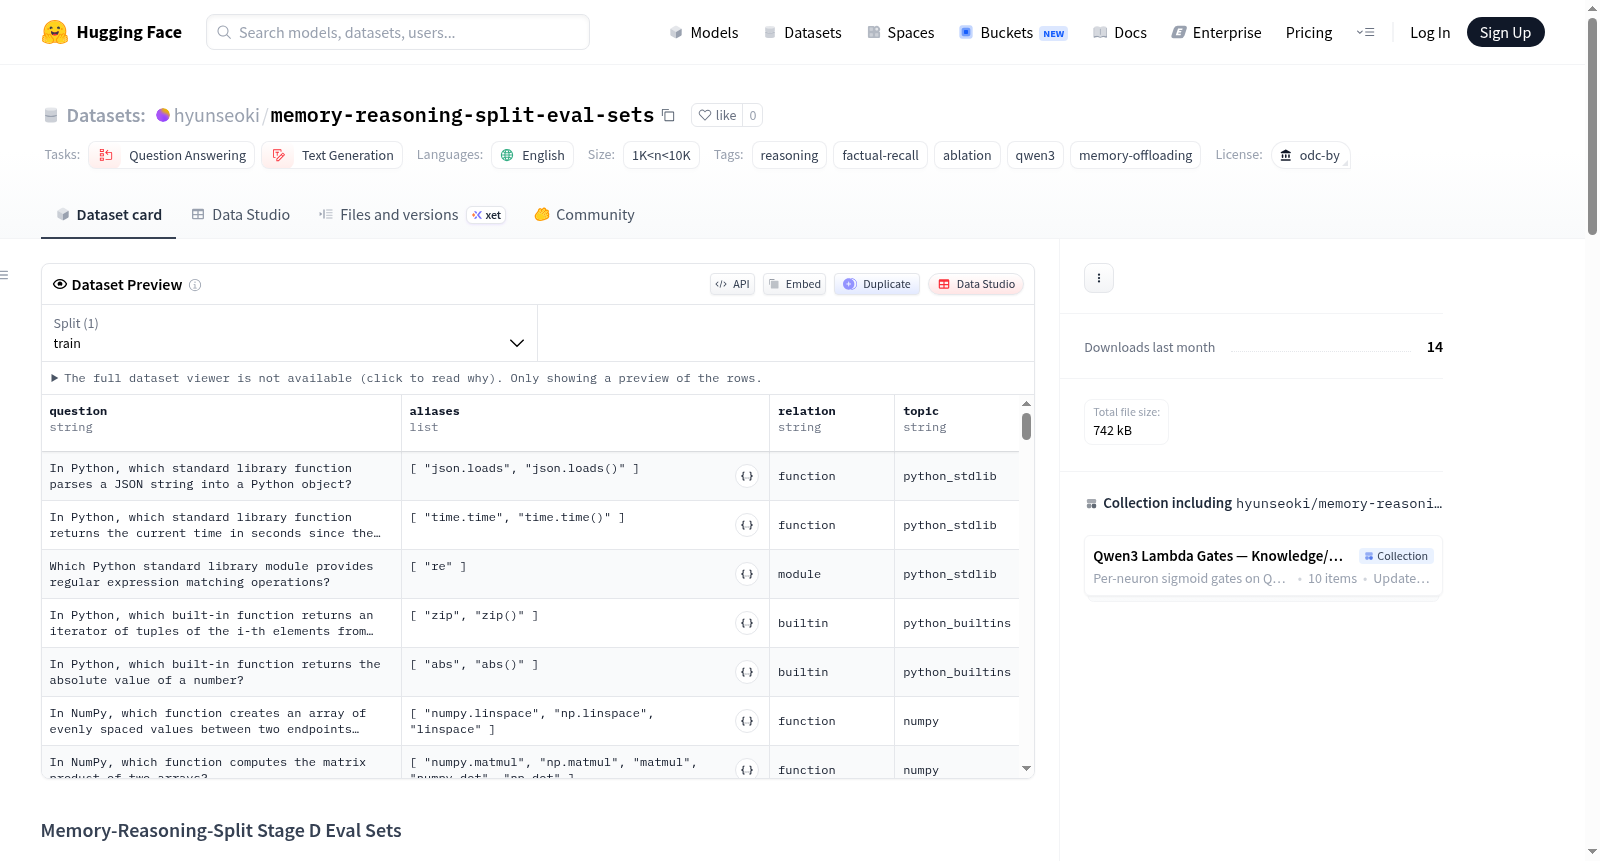Select the Question Answering task tag
The image size is (1600, 861).
[172, 155]
